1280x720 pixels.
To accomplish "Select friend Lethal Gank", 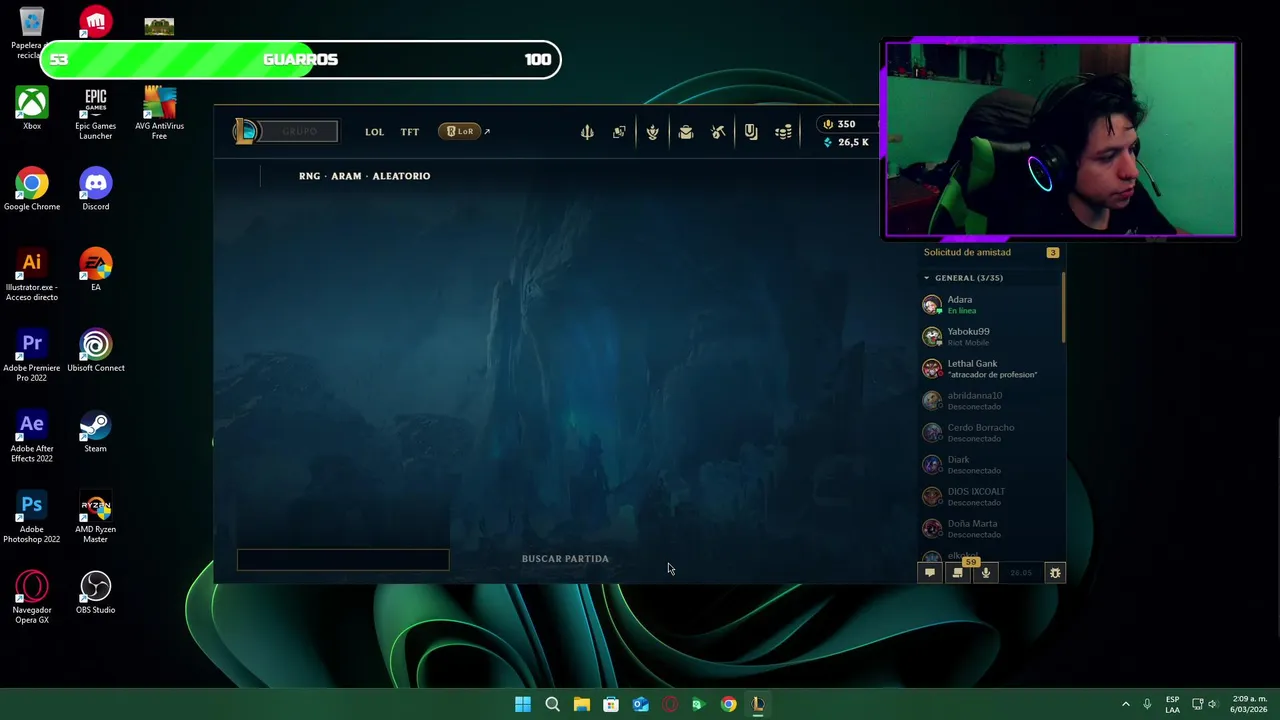I will 990,369.
